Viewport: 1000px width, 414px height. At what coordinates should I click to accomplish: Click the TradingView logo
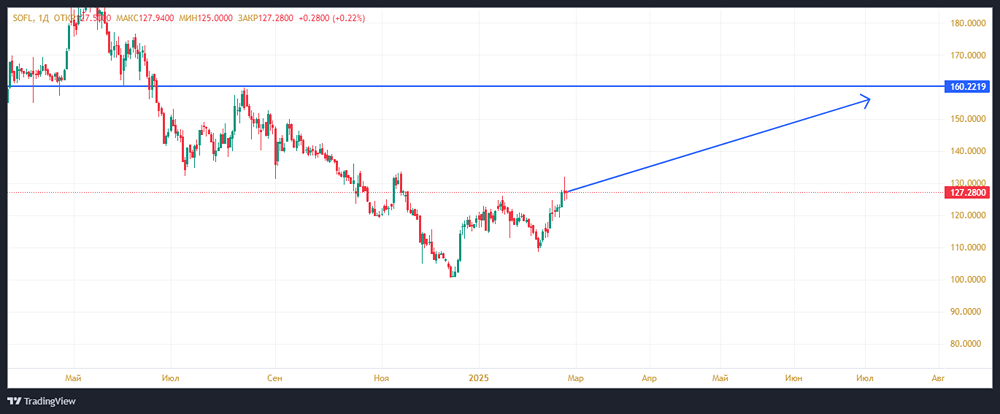click(x=42, y=401)
